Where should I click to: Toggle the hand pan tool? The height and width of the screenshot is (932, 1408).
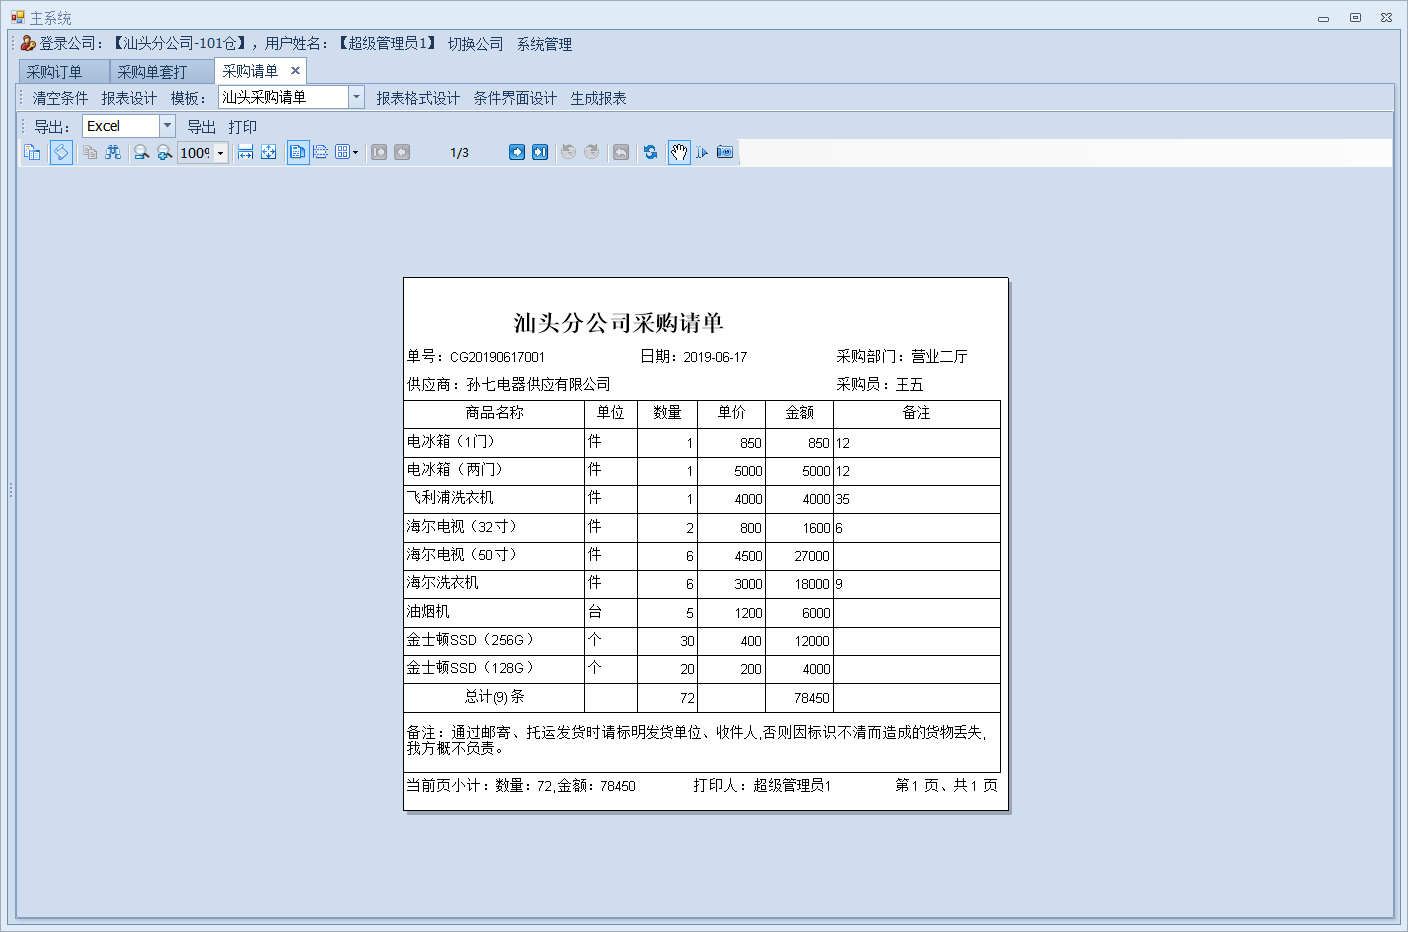tap(679, 152)
